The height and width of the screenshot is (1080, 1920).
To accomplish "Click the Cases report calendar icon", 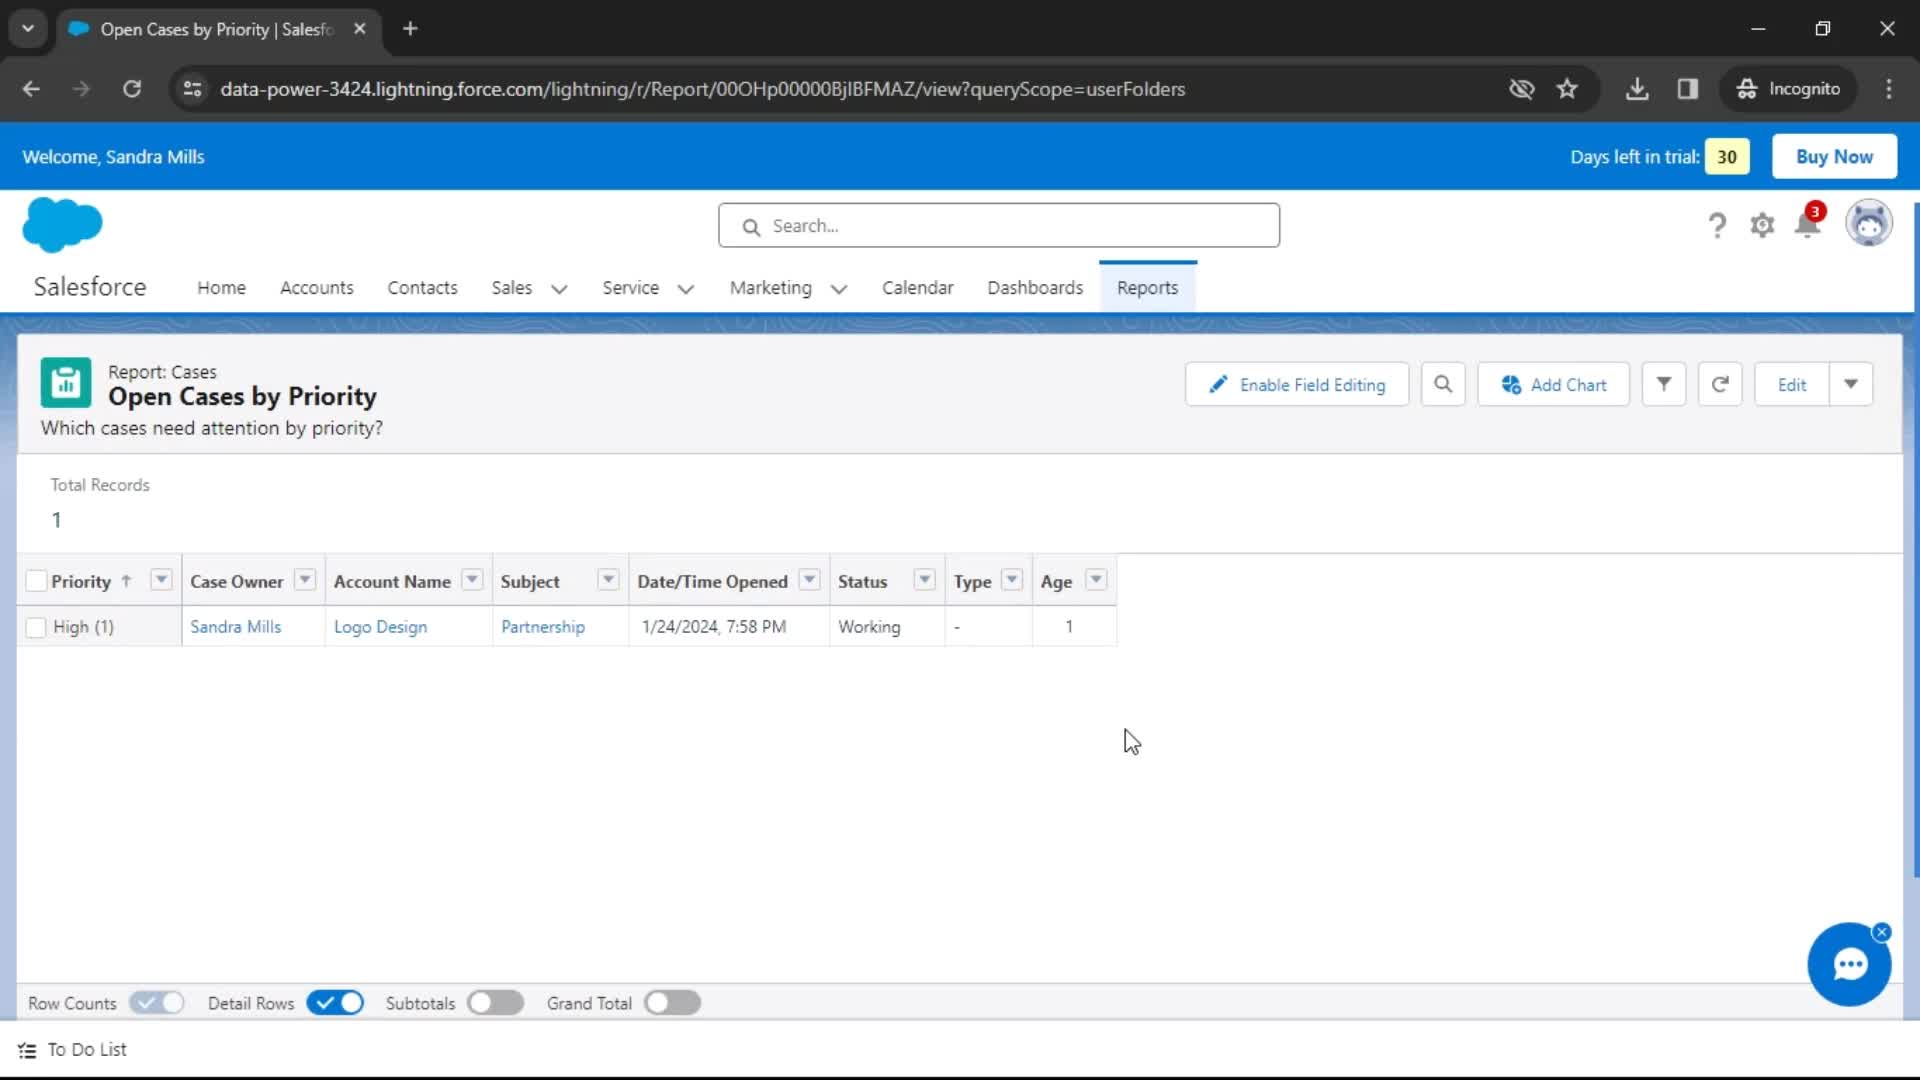I will pos(66,383).
